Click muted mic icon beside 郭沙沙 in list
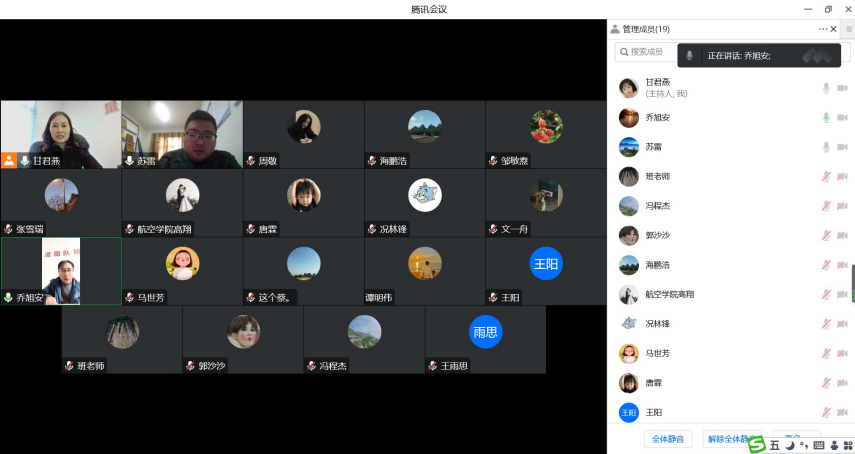 (x=826, y=236)
